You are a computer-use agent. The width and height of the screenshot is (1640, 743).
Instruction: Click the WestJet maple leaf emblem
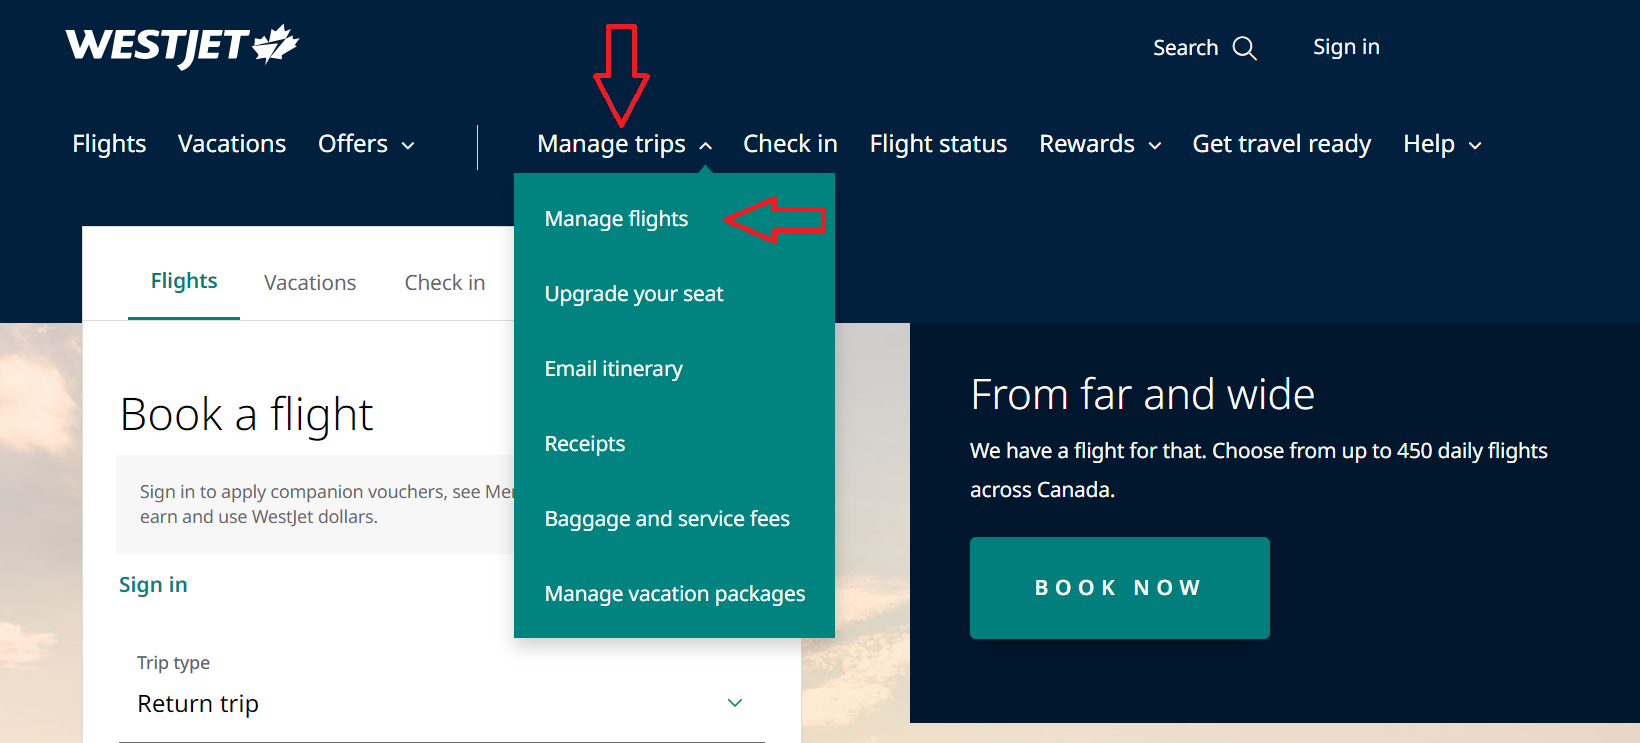coord(276,44)
